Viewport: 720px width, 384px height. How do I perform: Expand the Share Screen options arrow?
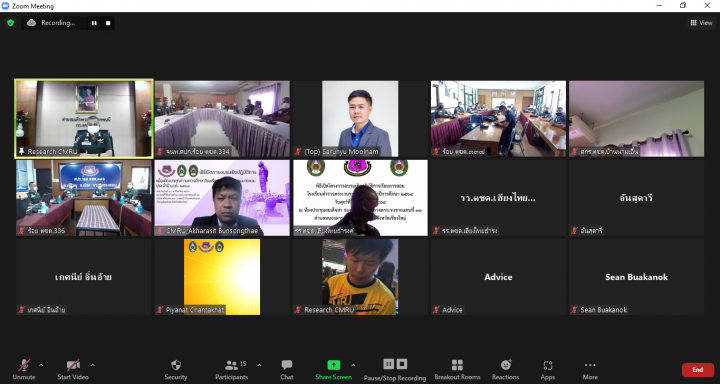click(x=353, y=365)
